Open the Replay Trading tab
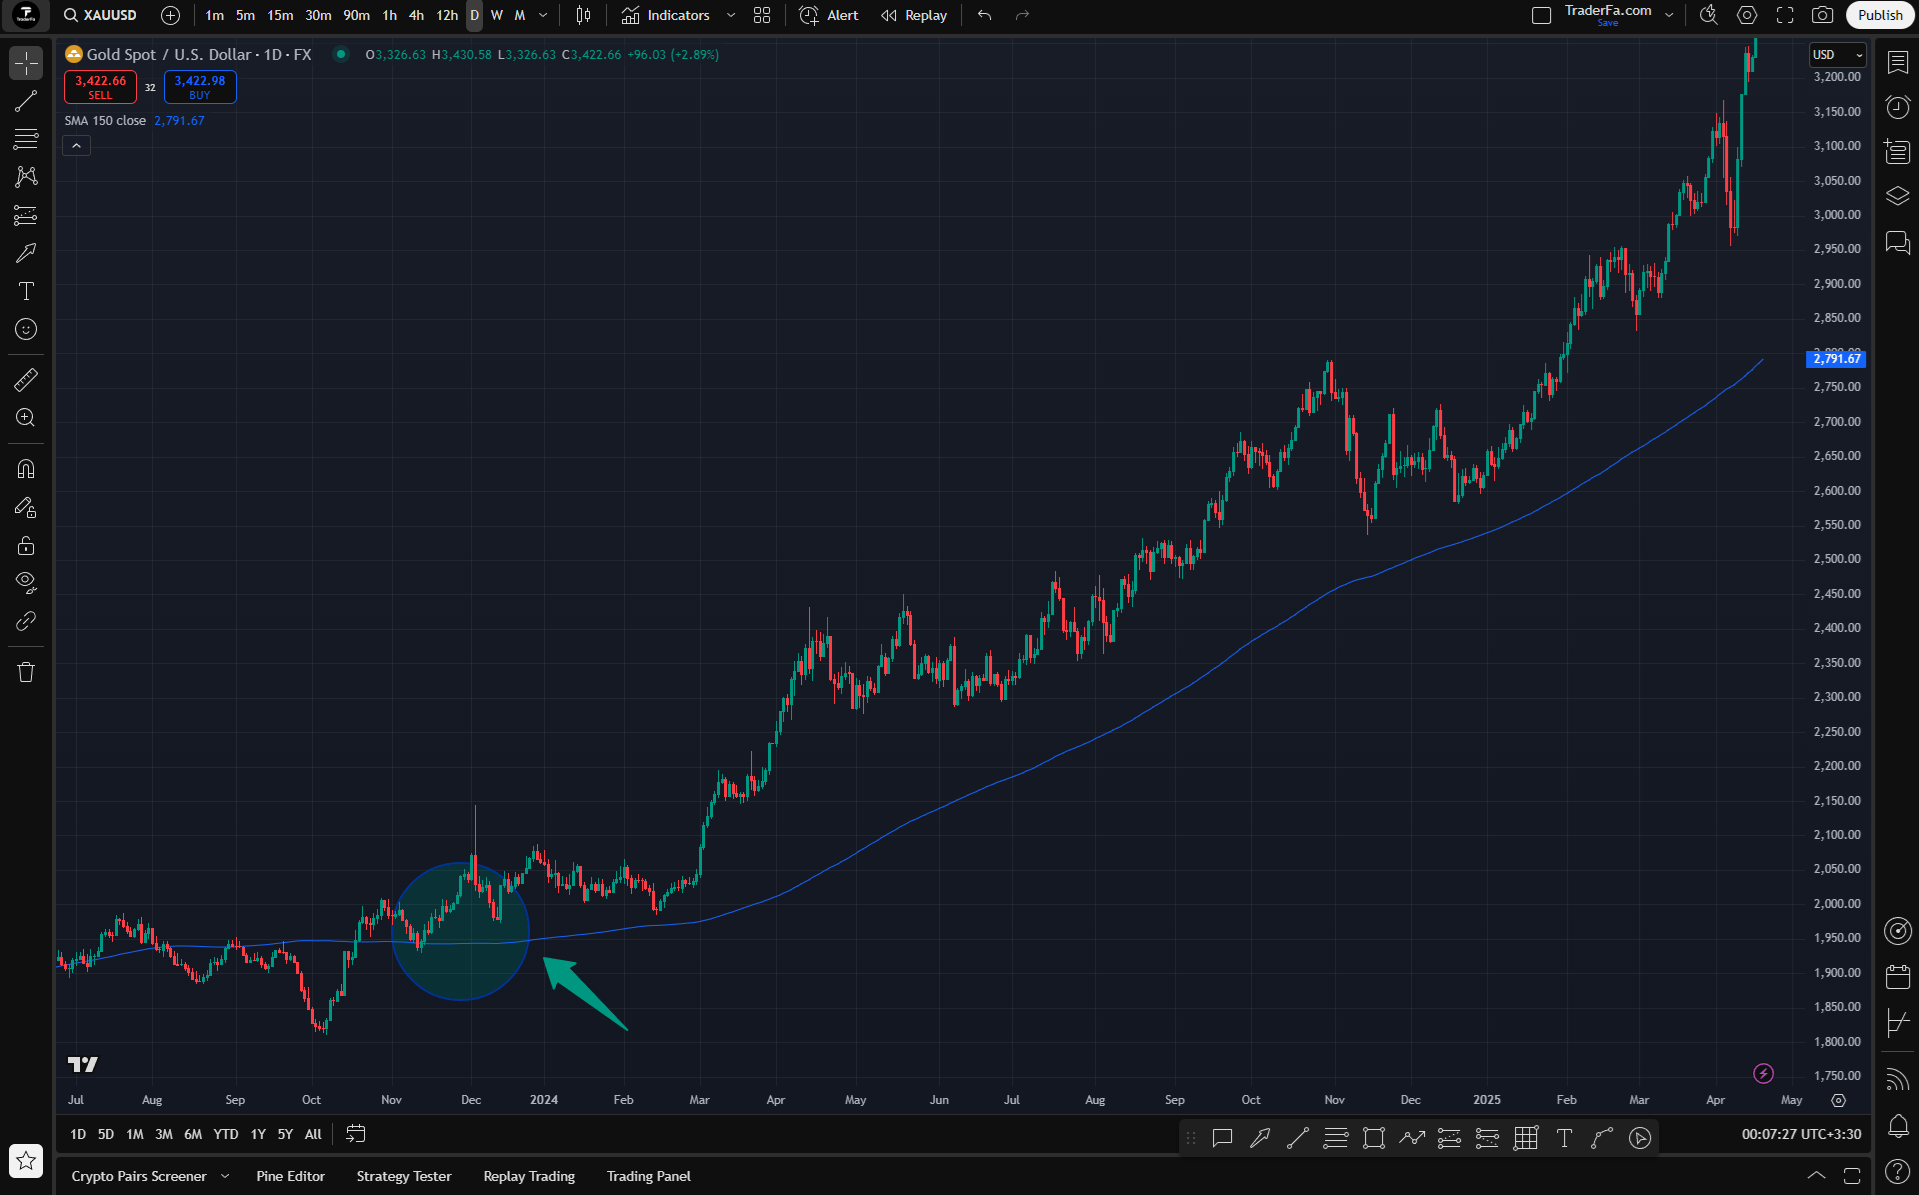 pyautogui.click(x=529, y=1176)
